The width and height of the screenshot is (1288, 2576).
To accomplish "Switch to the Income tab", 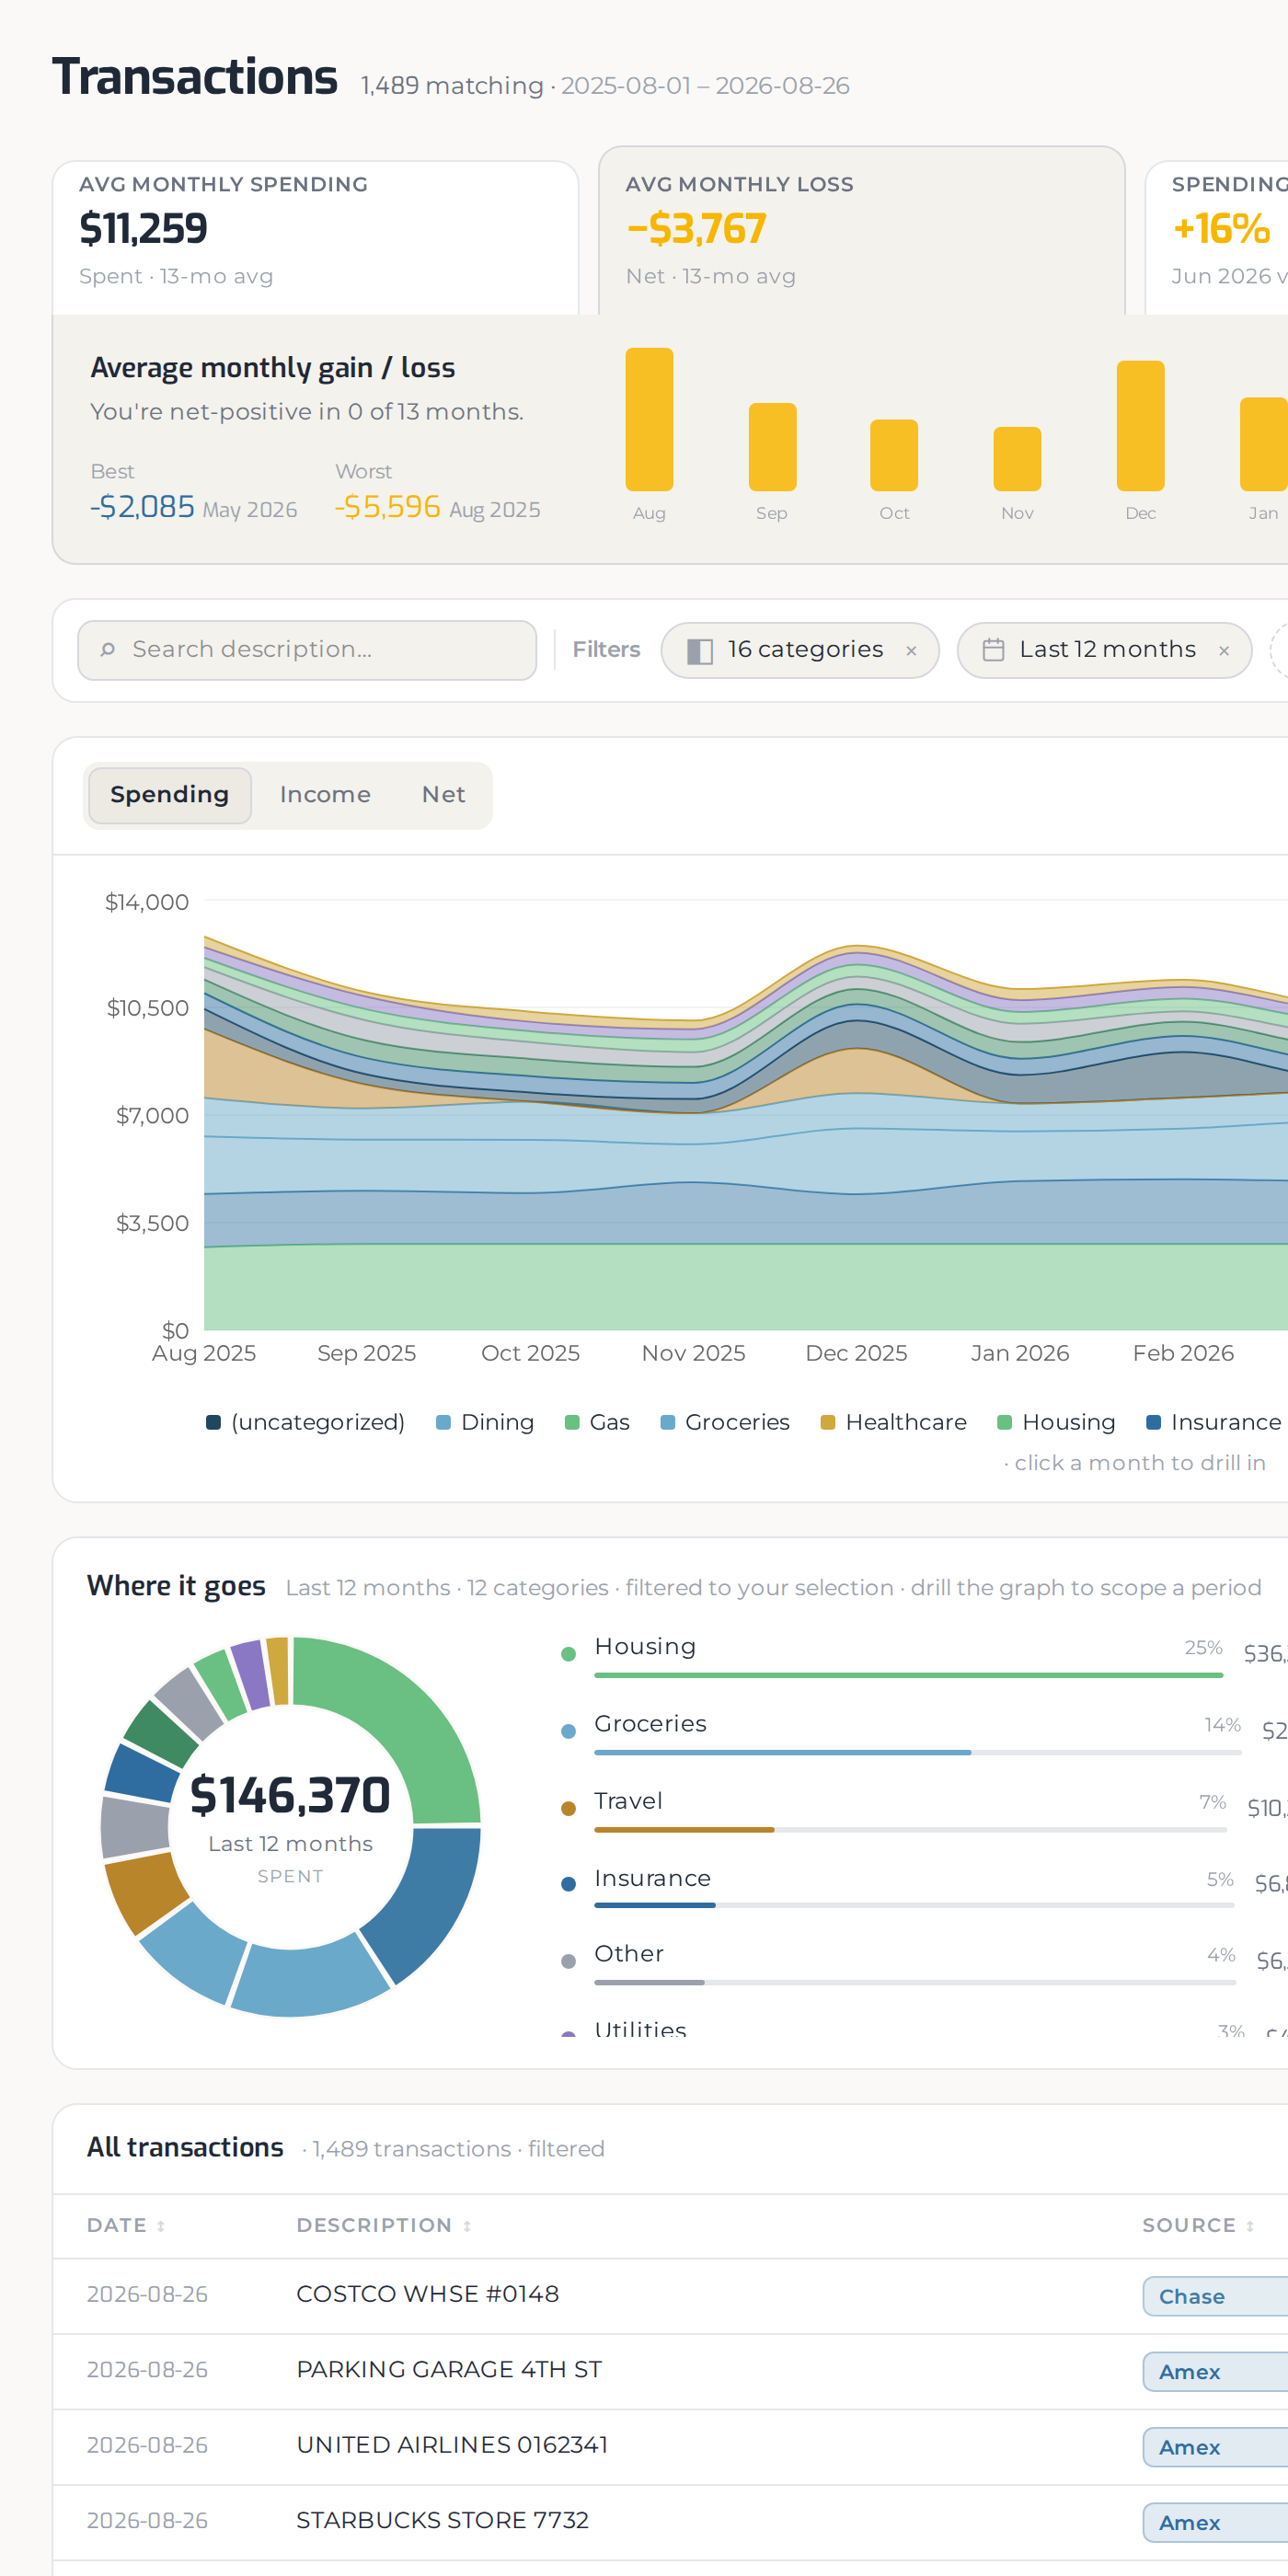I will click(x=325, y=795).
